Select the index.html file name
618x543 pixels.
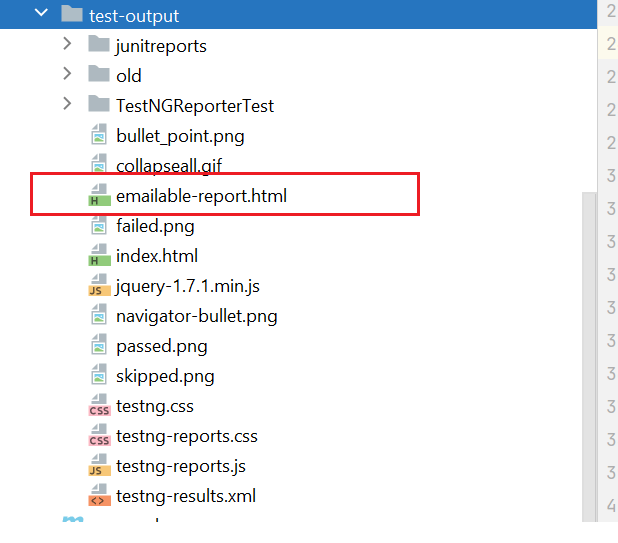(157, 256)
